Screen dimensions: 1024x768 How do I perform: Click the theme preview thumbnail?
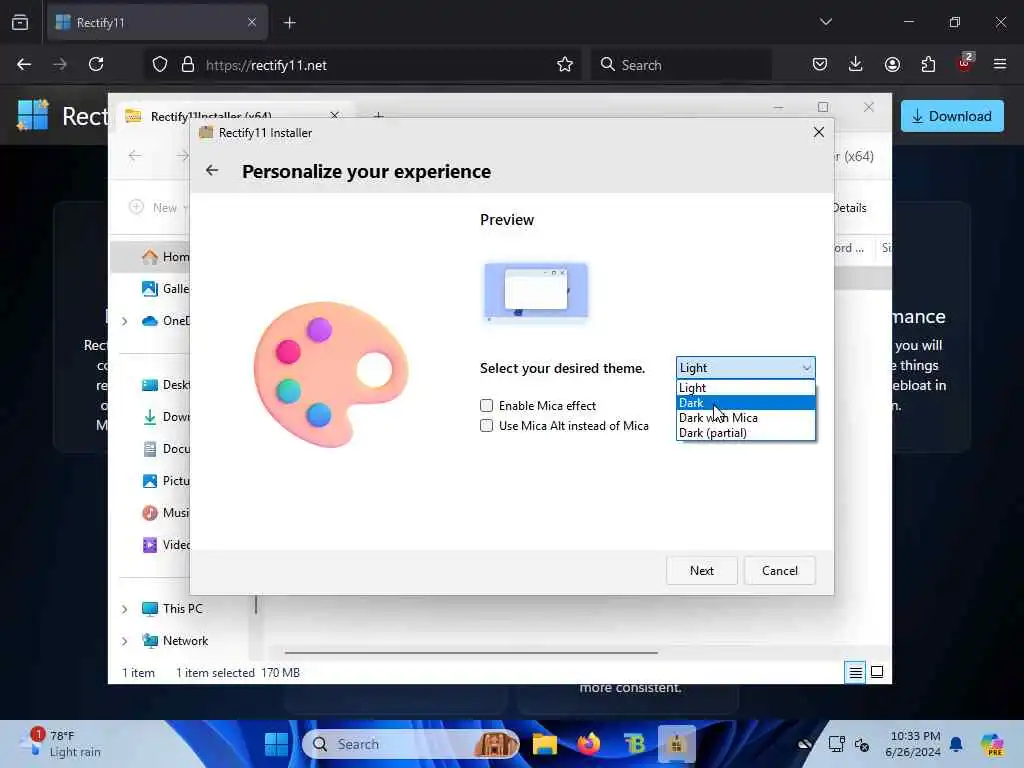[x=536, y=291]
